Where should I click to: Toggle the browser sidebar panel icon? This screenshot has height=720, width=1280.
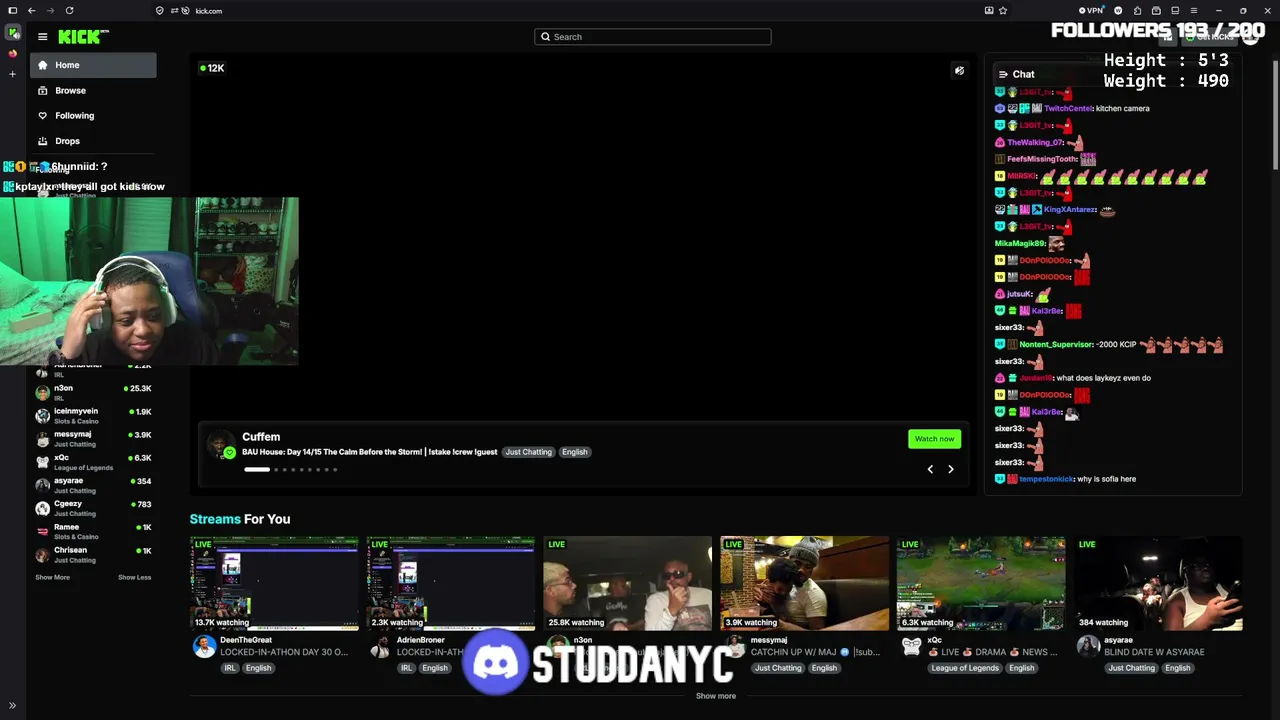pyautogui.click(x=12, y=10)
